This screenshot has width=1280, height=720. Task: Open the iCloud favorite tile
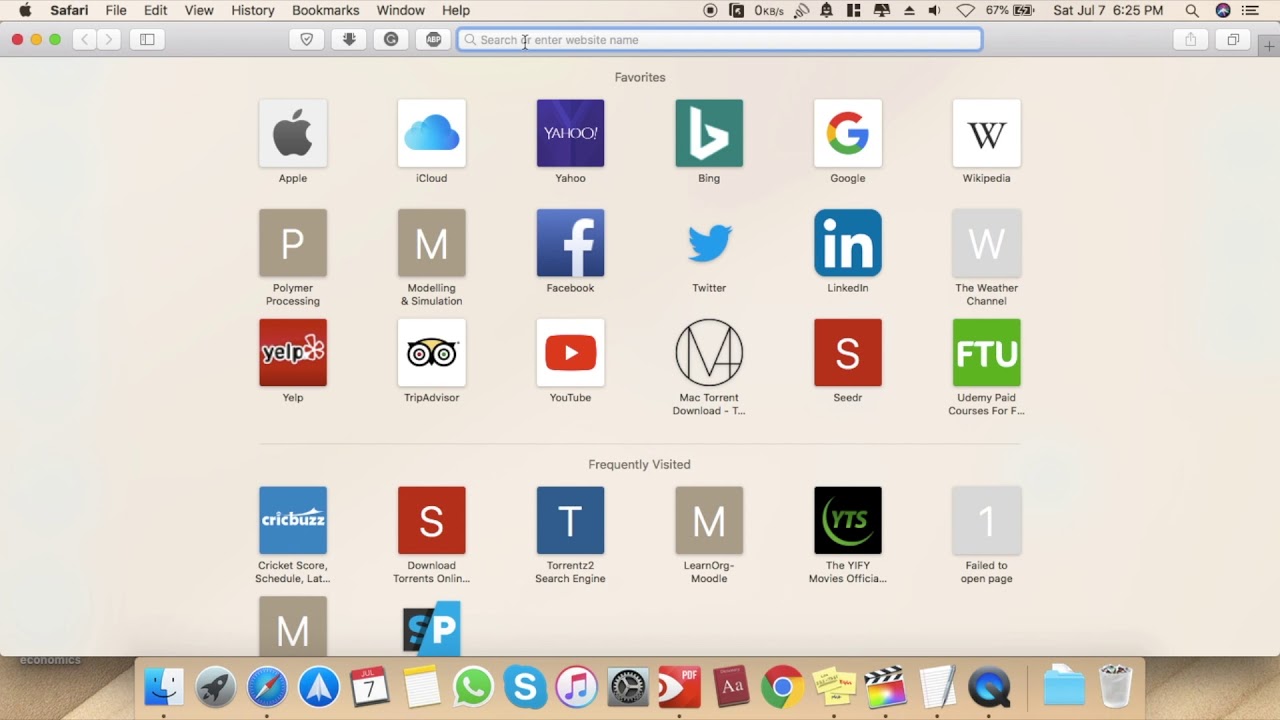point(432,133)
